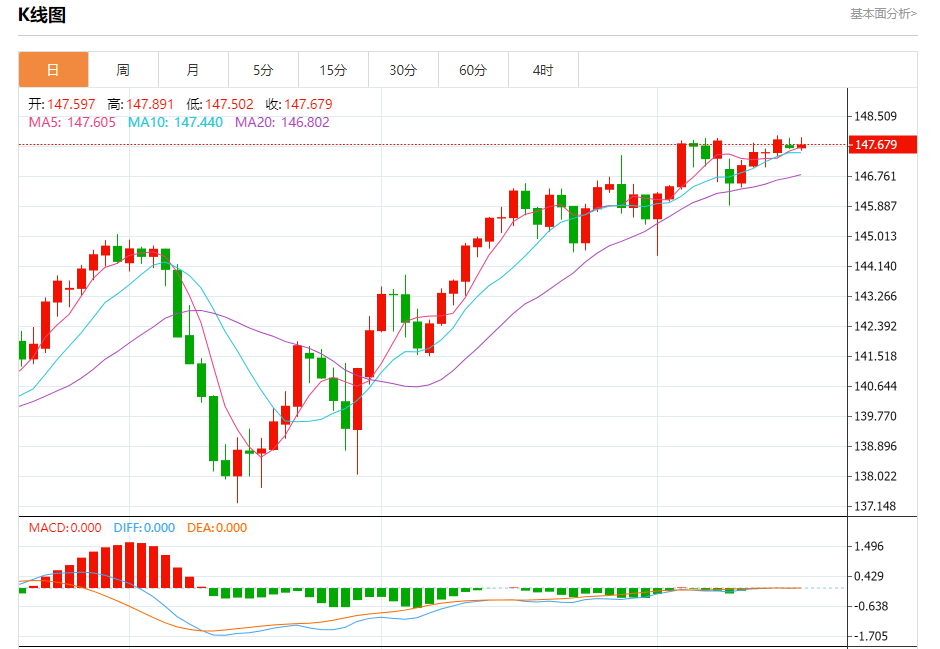Click the high price 147.891 value
Viewport: 940px width, 649px height.
click(150, 104)
